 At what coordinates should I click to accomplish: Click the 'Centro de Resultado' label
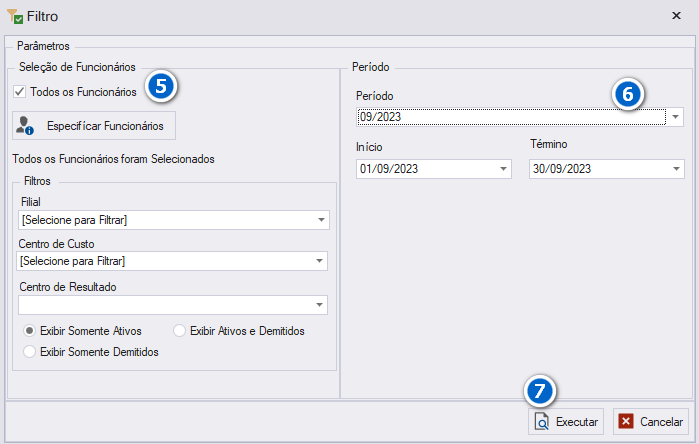coord(68,287)
